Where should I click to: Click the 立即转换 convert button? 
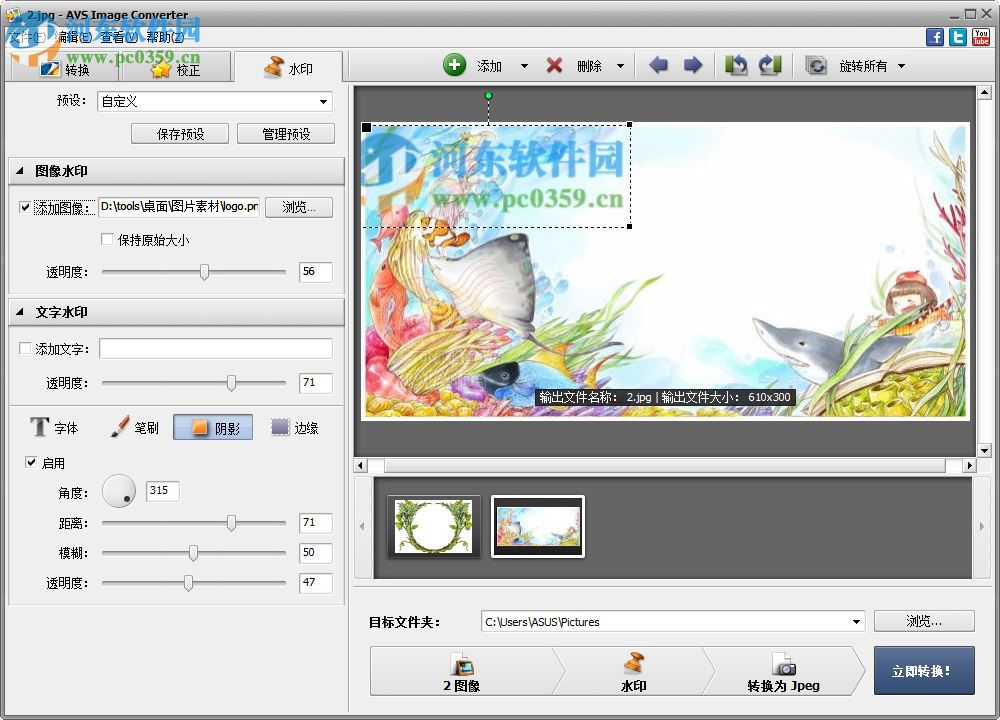(x=924, y=671)
